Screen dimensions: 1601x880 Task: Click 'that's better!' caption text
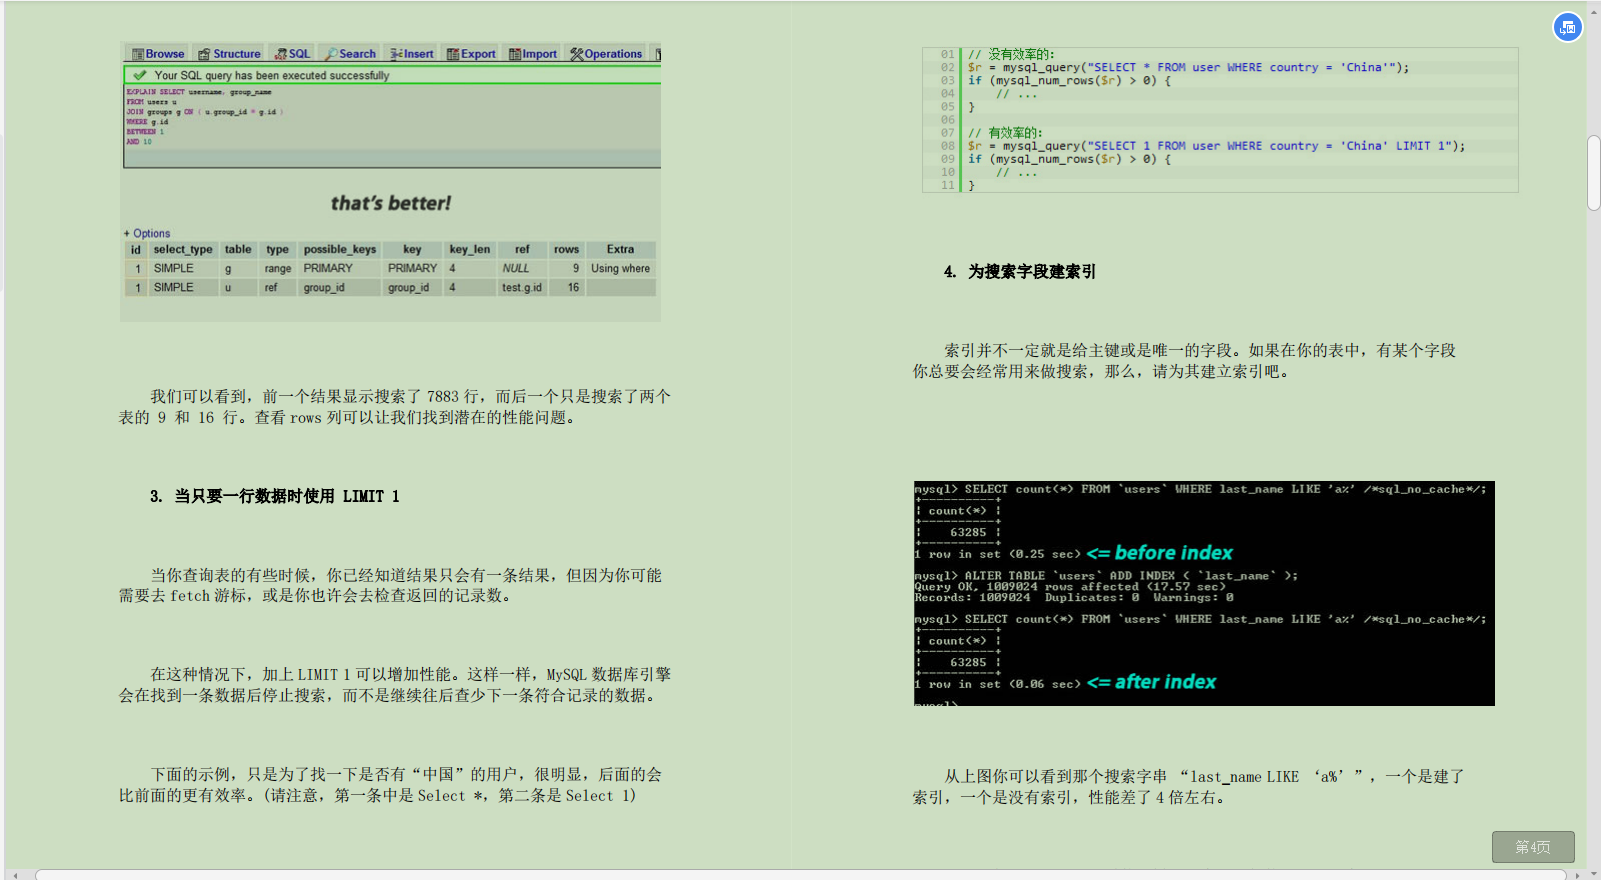click(x=391, y=203)
